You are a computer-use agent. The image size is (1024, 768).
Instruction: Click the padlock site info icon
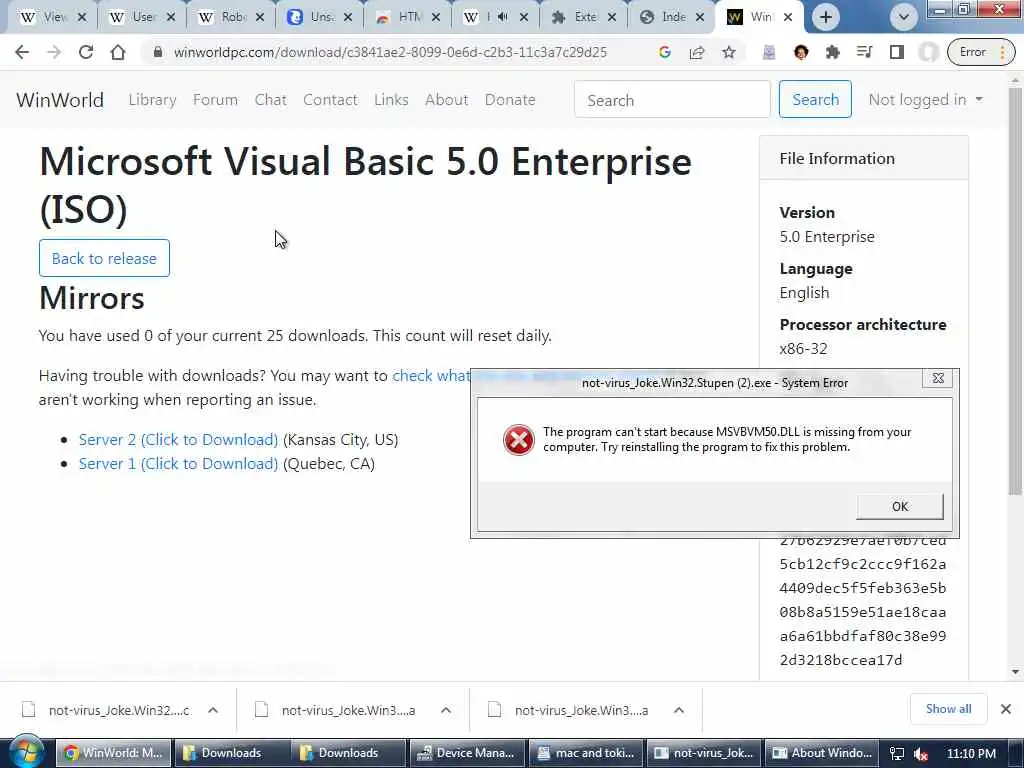(x=157, y=52)
